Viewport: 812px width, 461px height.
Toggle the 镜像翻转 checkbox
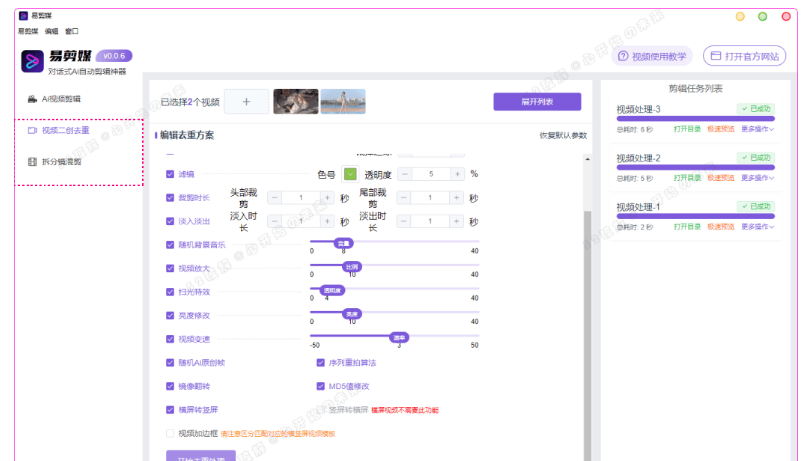click(170, 386)
